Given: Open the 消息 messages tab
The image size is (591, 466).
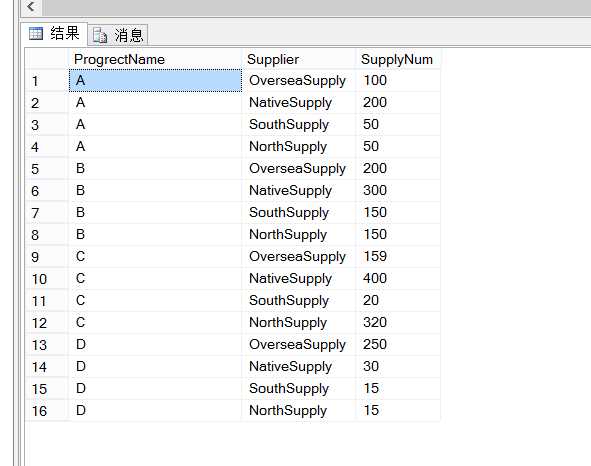Looking at the screenshot, I should tap(118, 35).
